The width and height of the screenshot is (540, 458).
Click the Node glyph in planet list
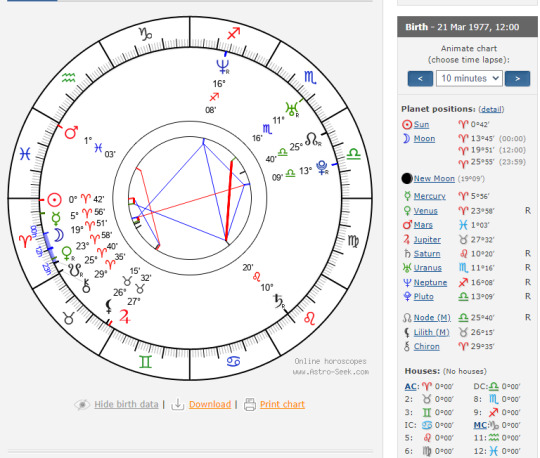(x=407, y=318)
